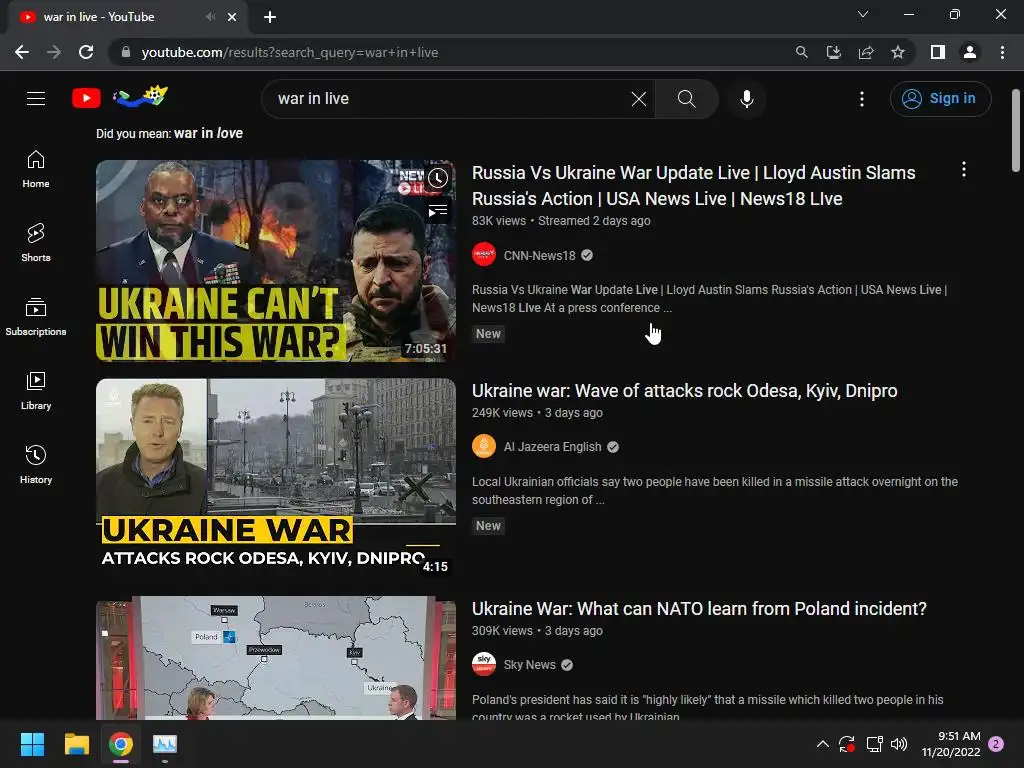The width and height of the screenshot is (1024, 768).
Task: Open a new browser tab
Action: 270,17
